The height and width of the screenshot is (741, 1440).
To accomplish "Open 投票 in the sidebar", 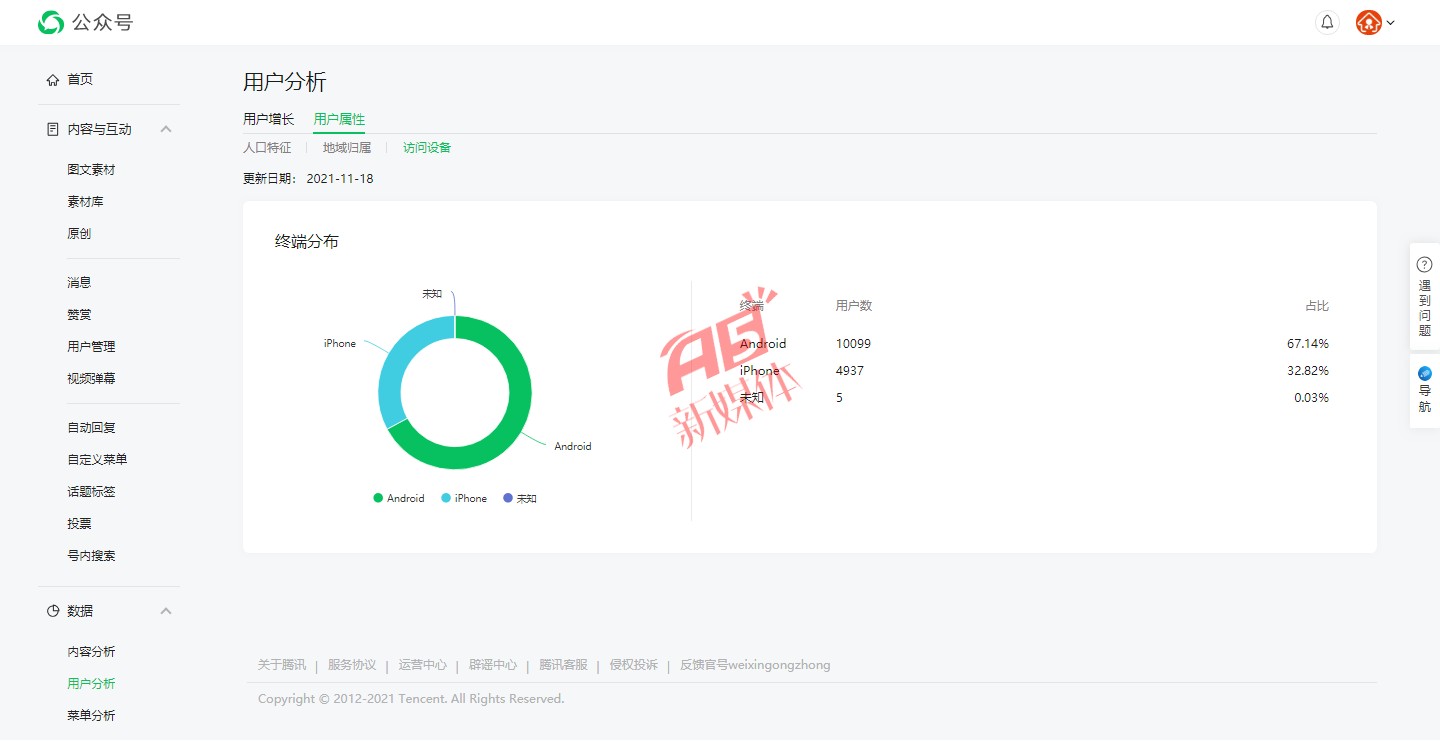I will coord(79,524).
